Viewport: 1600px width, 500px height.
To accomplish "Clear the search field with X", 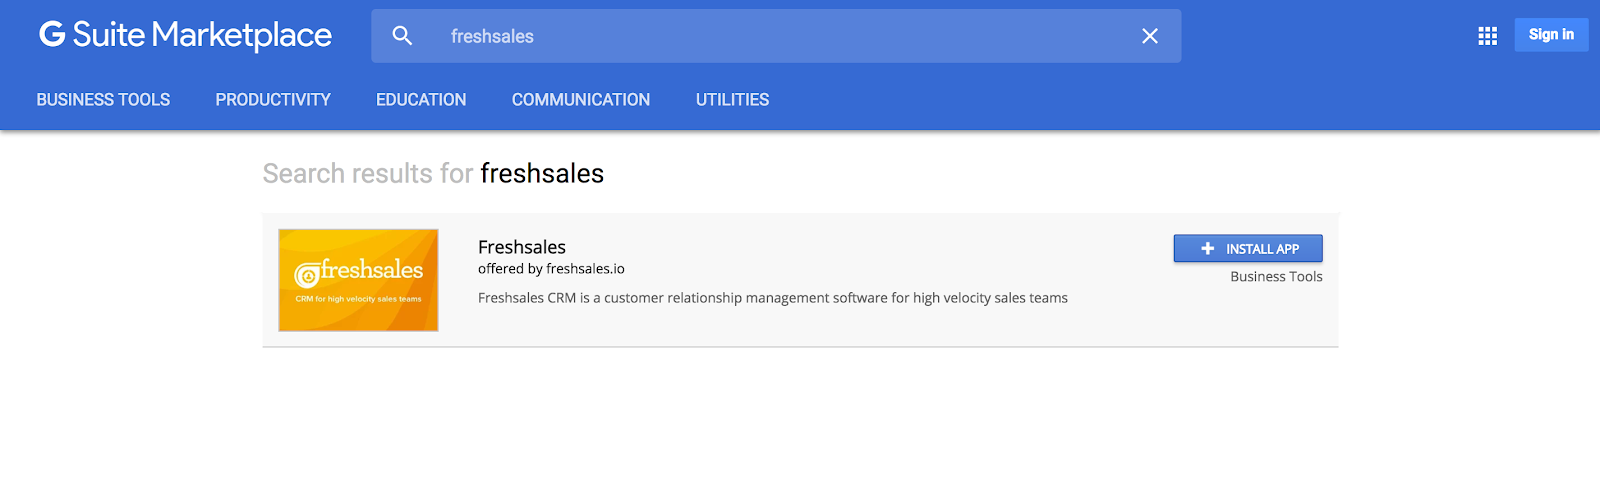I will [1150, 36].
